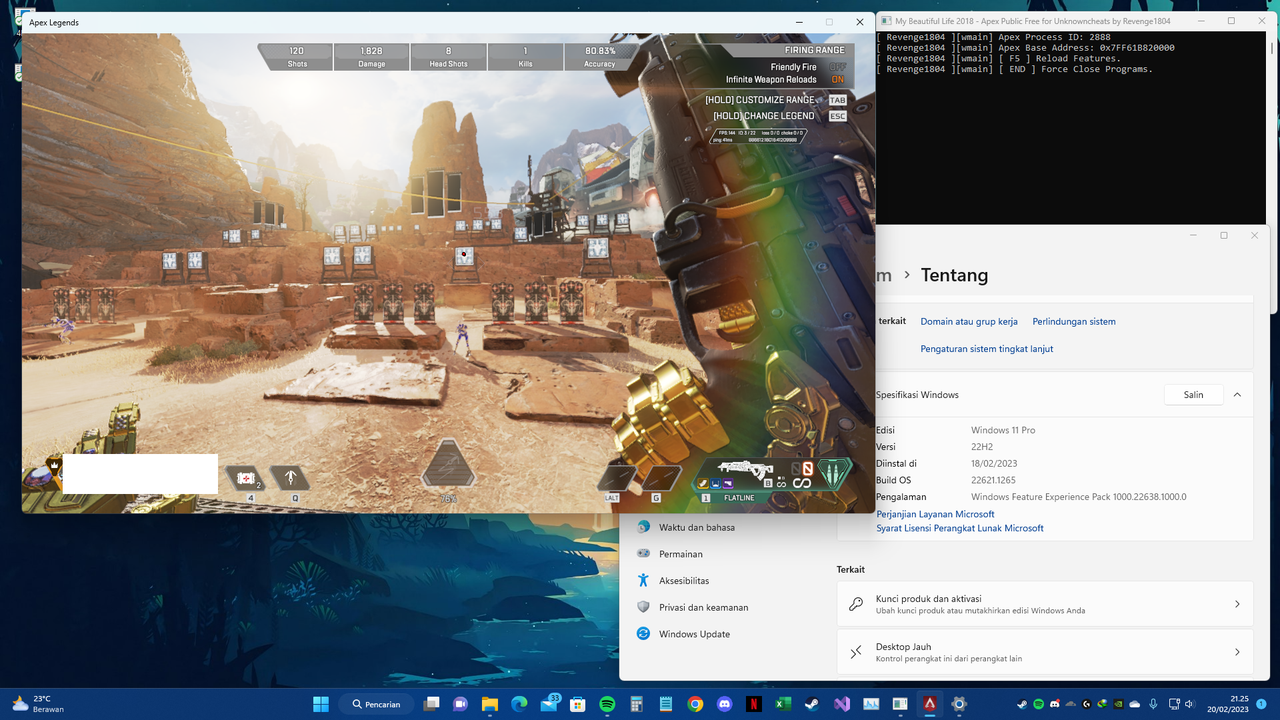Select Windows Update in the settings sidebar
1280x720 pixels.
click(693, 633)
